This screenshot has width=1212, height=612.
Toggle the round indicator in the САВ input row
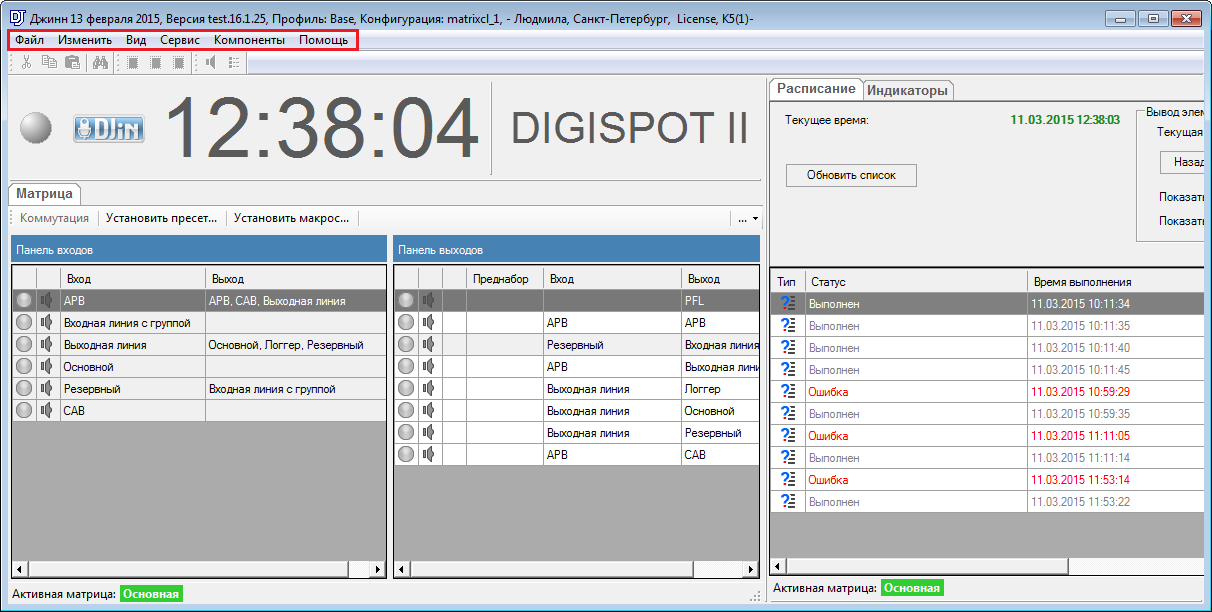click(24, 410)
